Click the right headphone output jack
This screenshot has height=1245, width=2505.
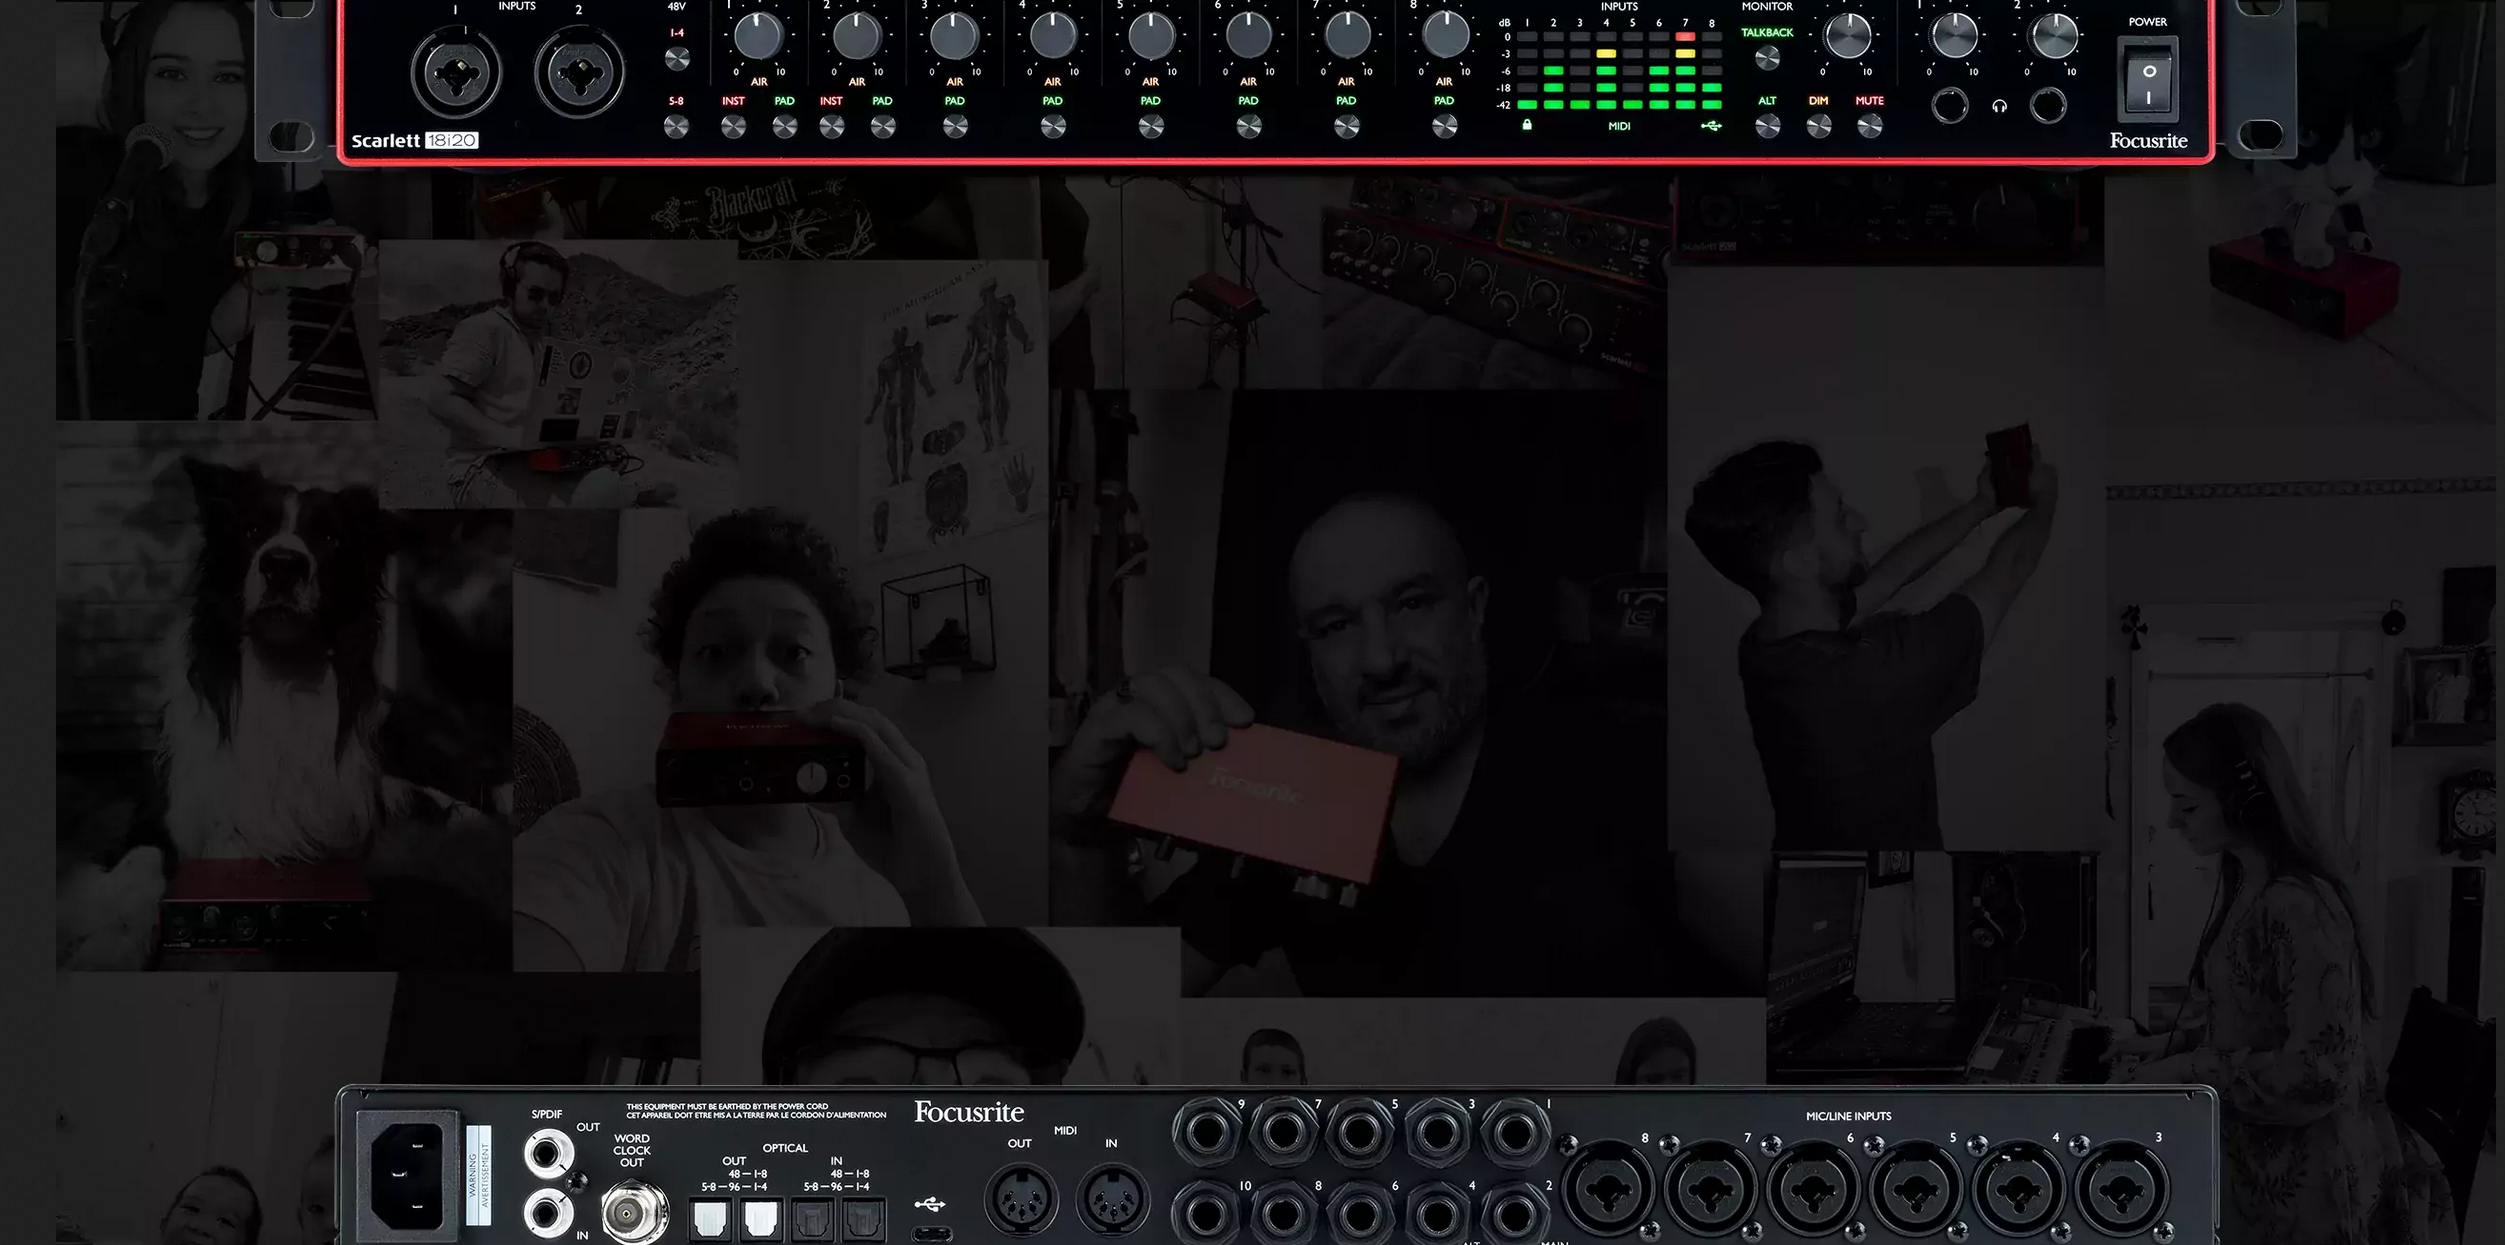click(2048, 106)
